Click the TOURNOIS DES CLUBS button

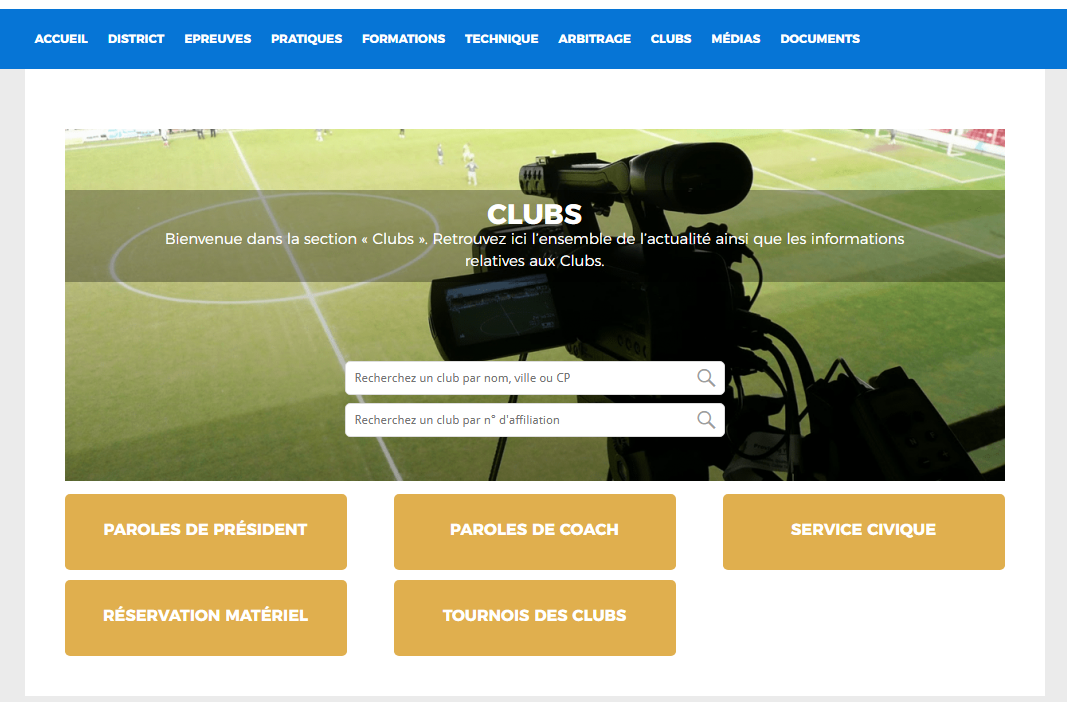point(535,618)
